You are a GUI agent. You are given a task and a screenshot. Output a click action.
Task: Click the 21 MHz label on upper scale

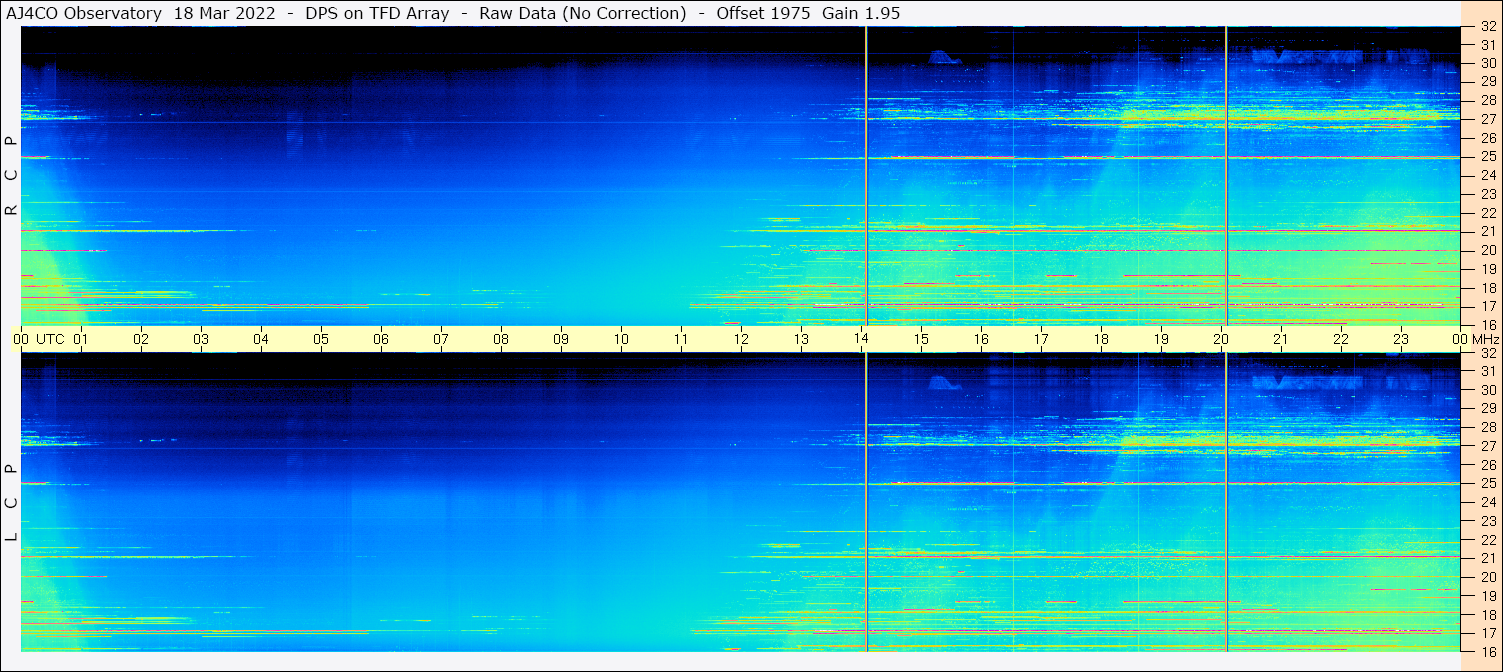click(1488, 231)
